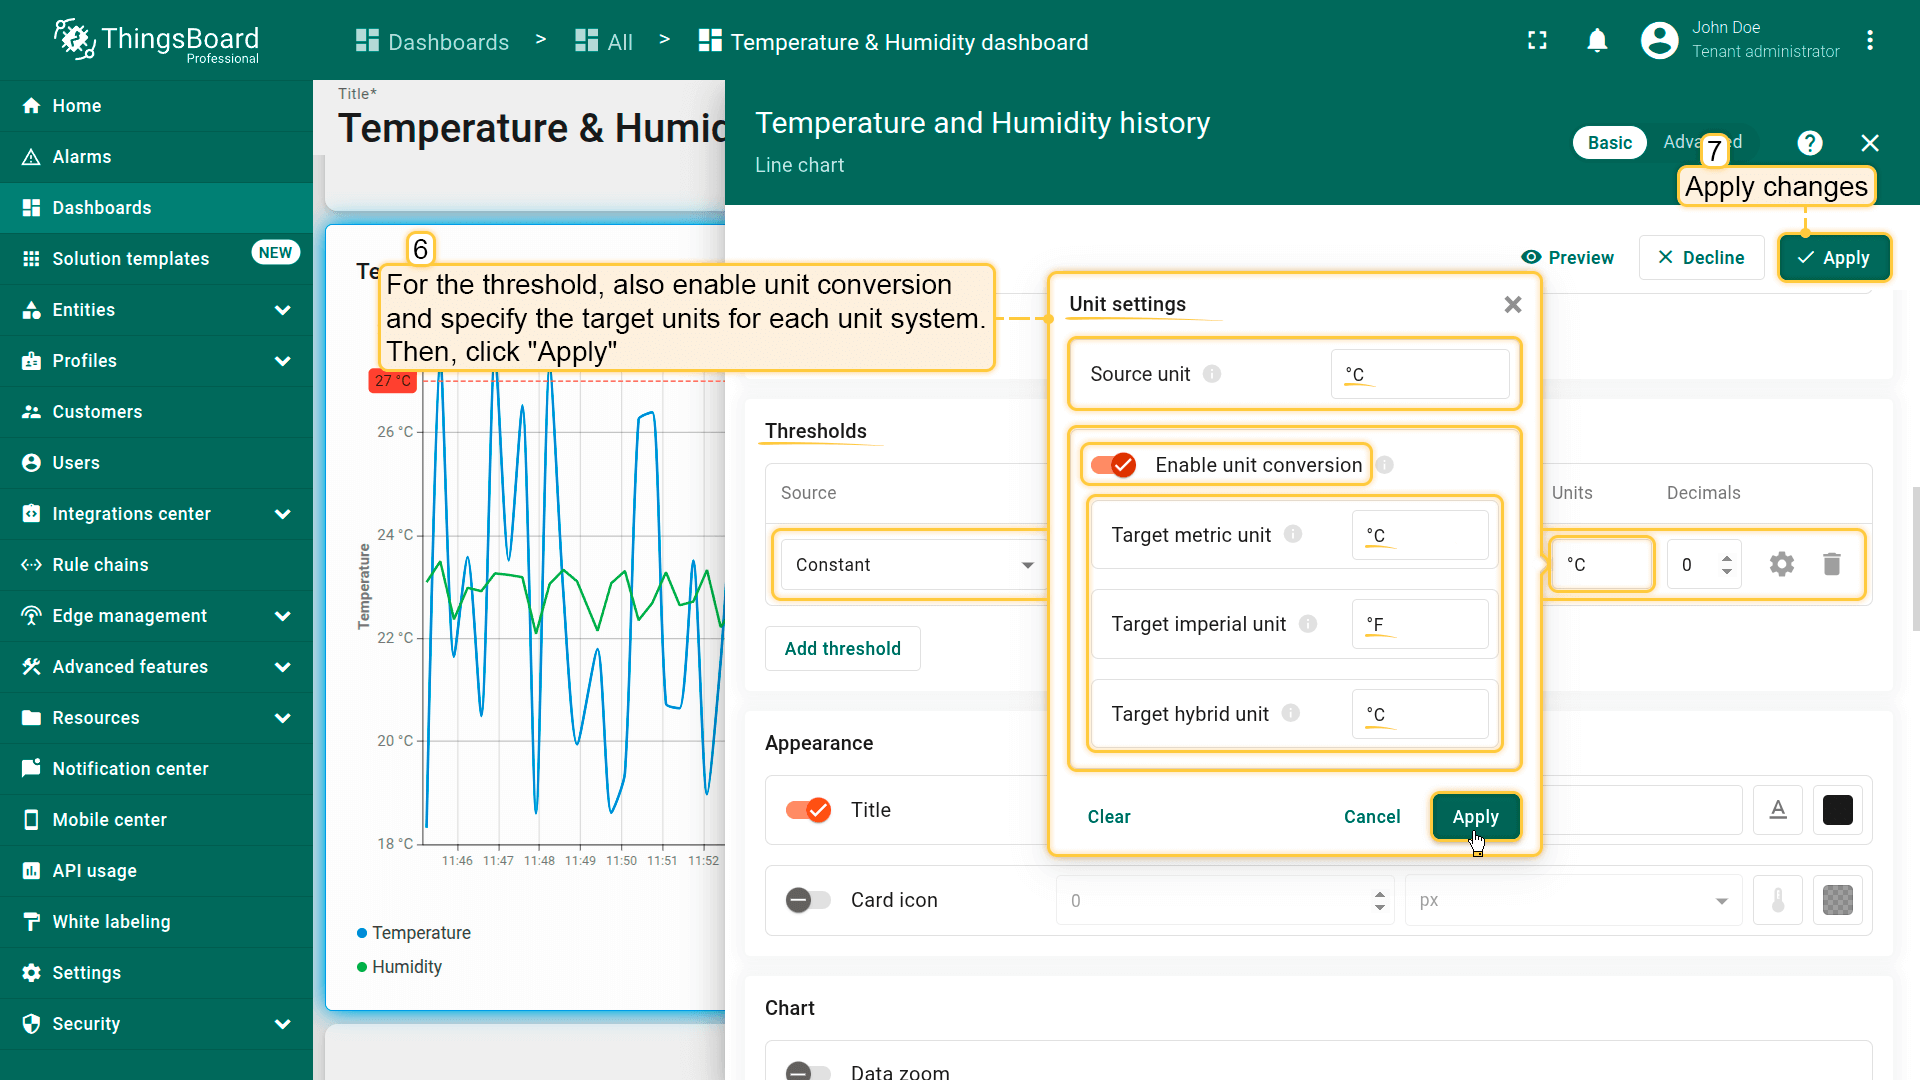The image size is (1920, 1080).
Task: Turn off the Title toggle
Action: coord(808,810)
